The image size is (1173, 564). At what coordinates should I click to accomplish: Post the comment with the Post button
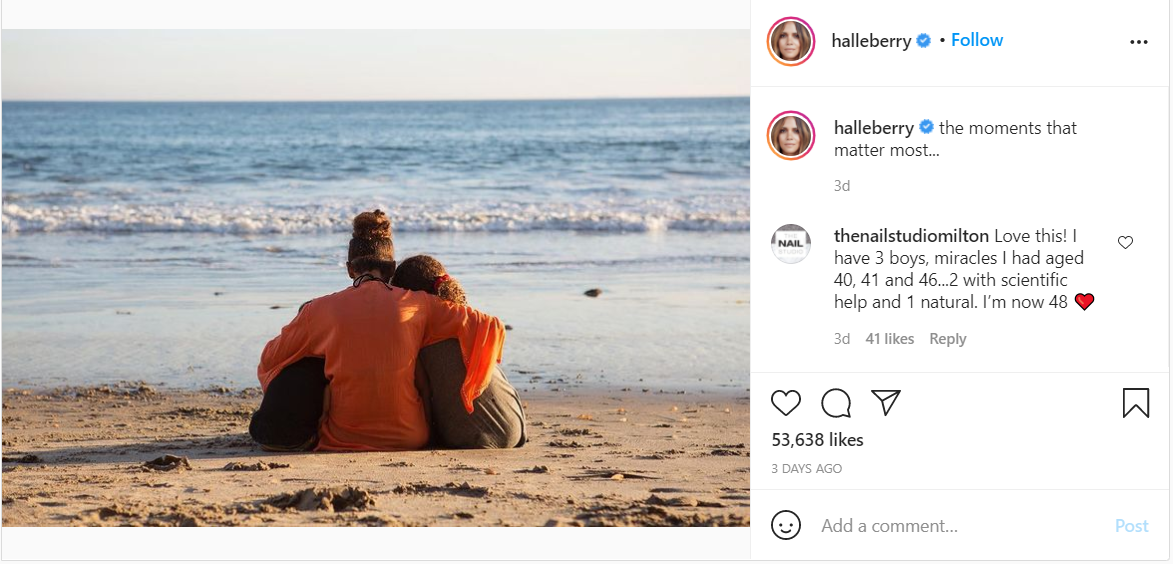point(1132,526)
